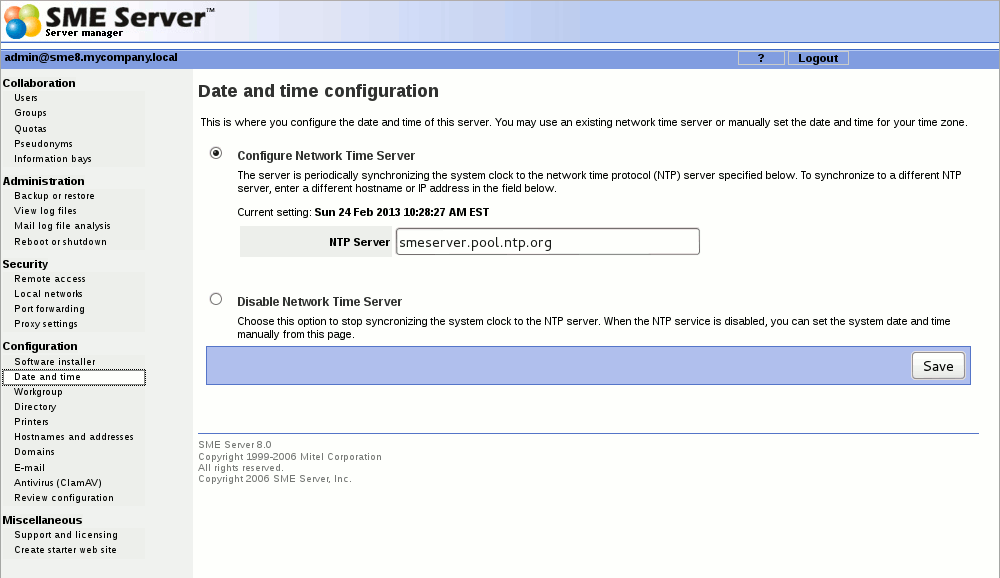Viewport: 1000px width, 578px height.
Task: Go to the Quotas page
Action: pyautogui.click(x=31, y=129)
